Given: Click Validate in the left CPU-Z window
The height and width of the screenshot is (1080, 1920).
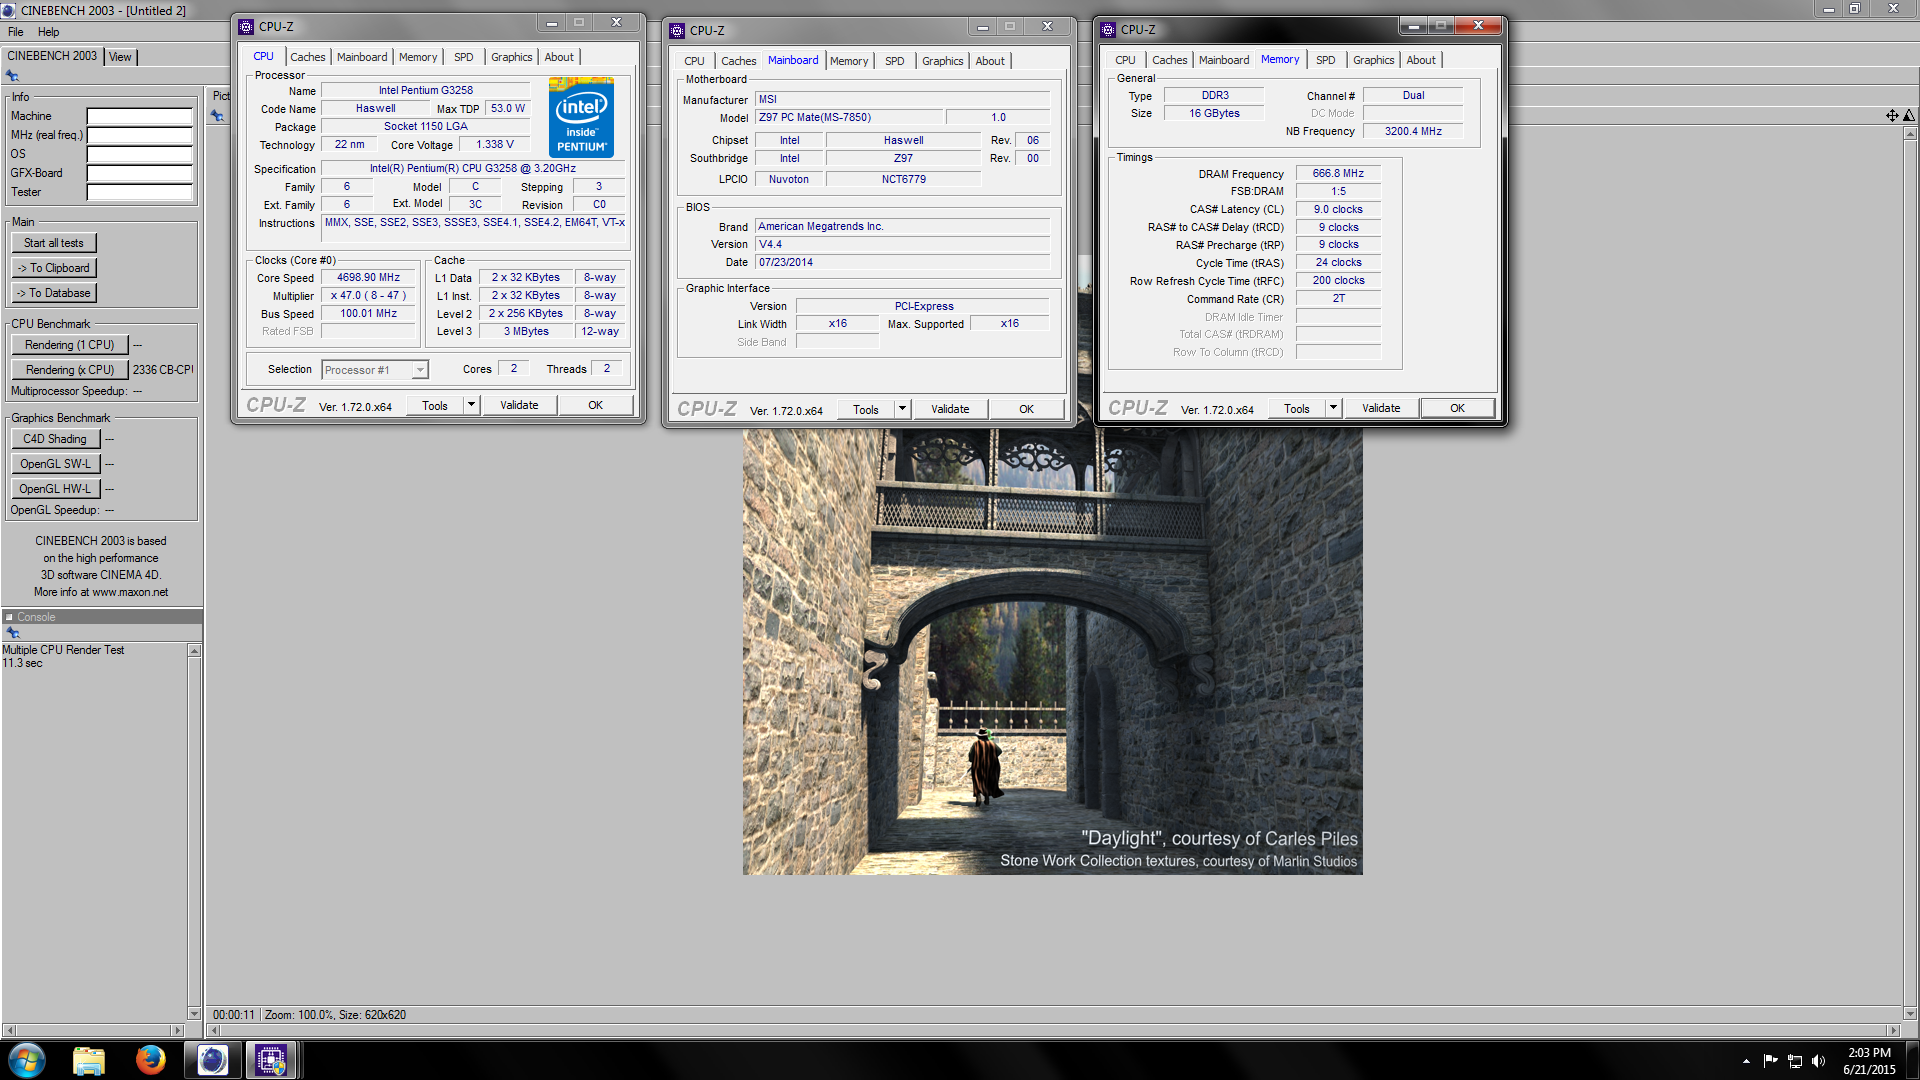Looking at the screenshot, I should (x=519, y=405).
